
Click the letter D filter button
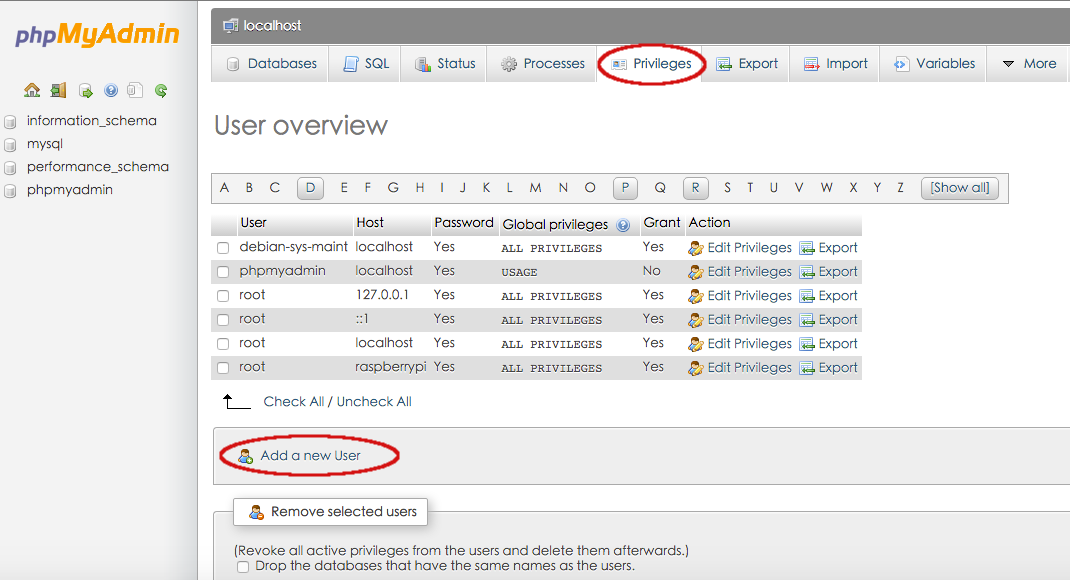click(311, 187)
